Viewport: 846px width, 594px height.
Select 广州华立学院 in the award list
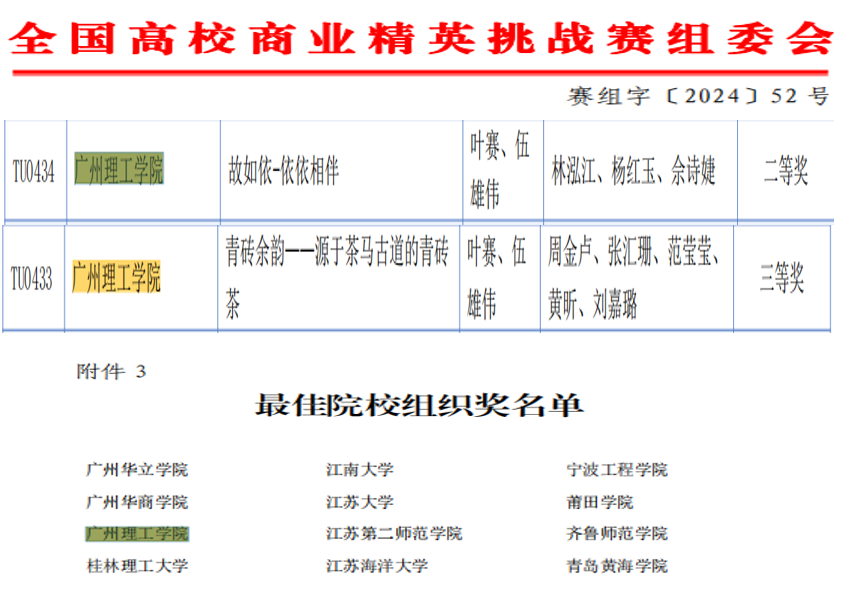pos(137,469)
